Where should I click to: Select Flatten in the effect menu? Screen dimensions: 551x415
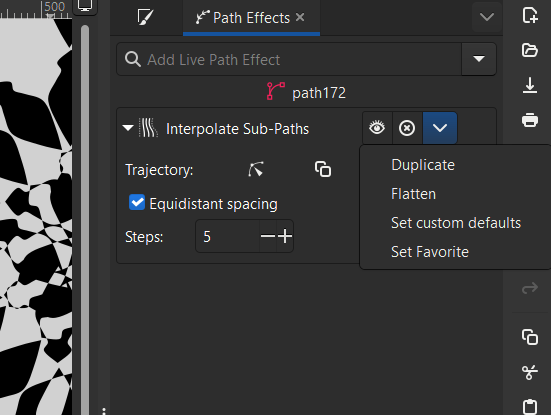(x=413, y=194)
